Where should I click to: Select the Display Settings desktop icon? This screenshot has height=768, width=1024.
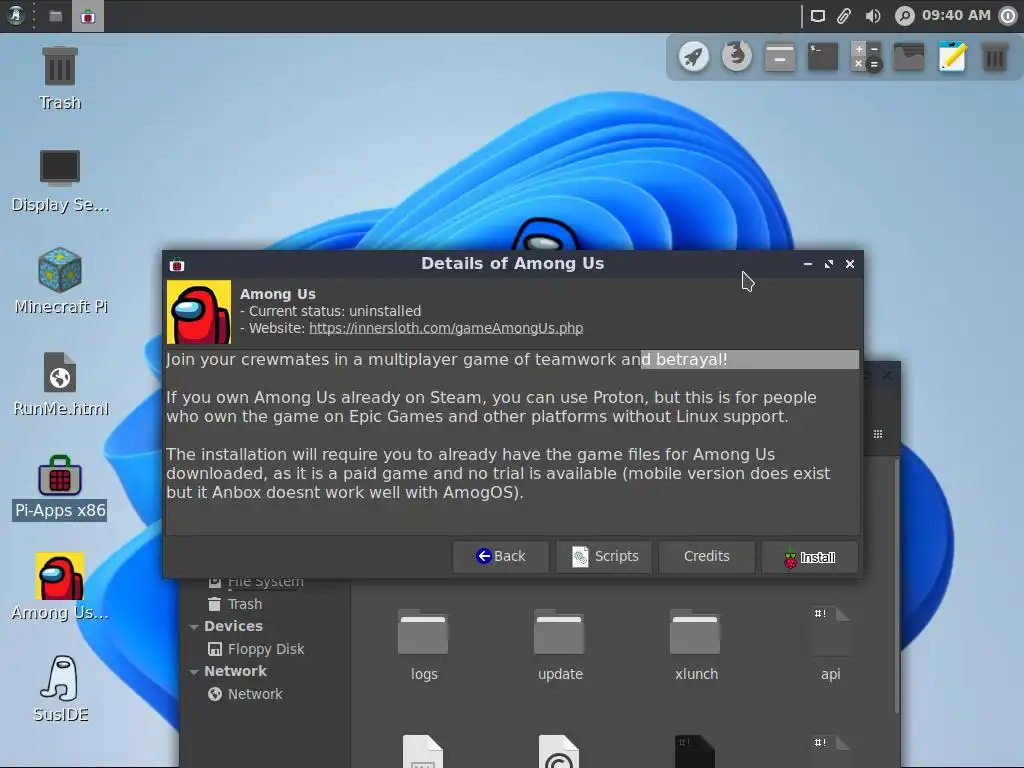60,181
